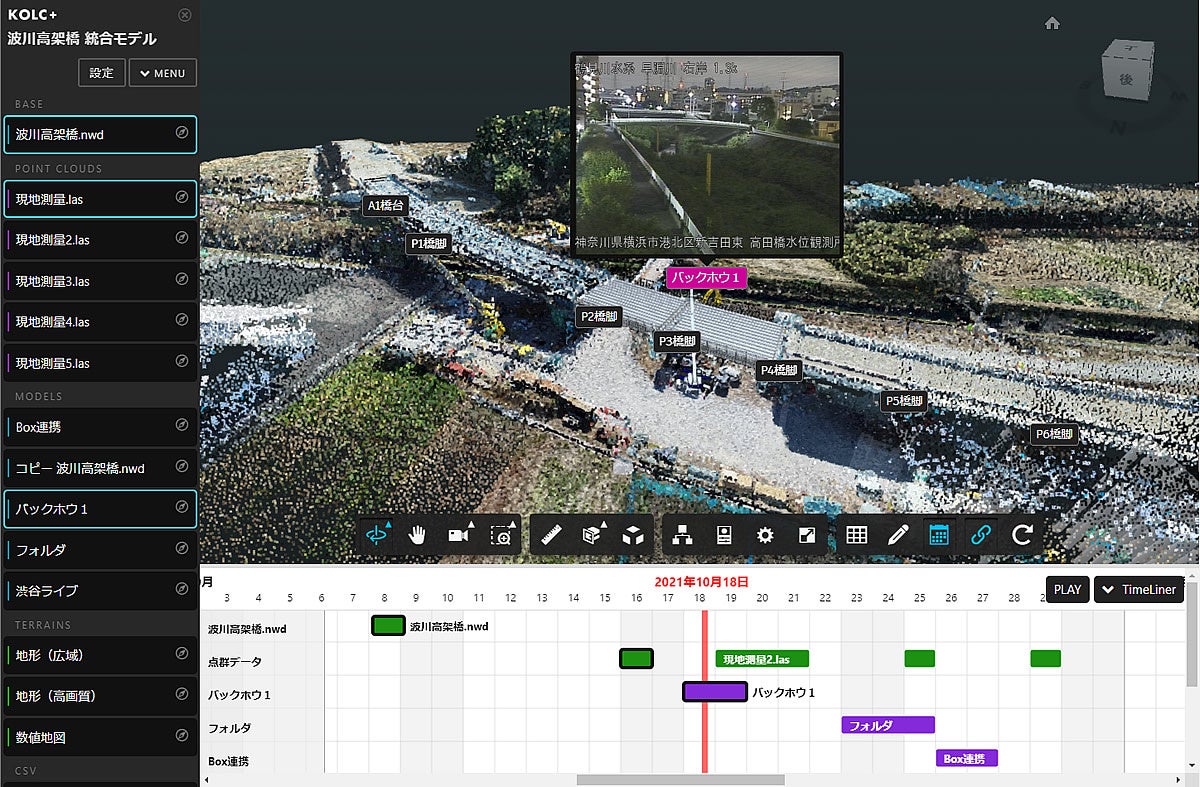Open compass icon for 数値地図
The width and height of the screenshot is (1200, 787).
[182, 736]
